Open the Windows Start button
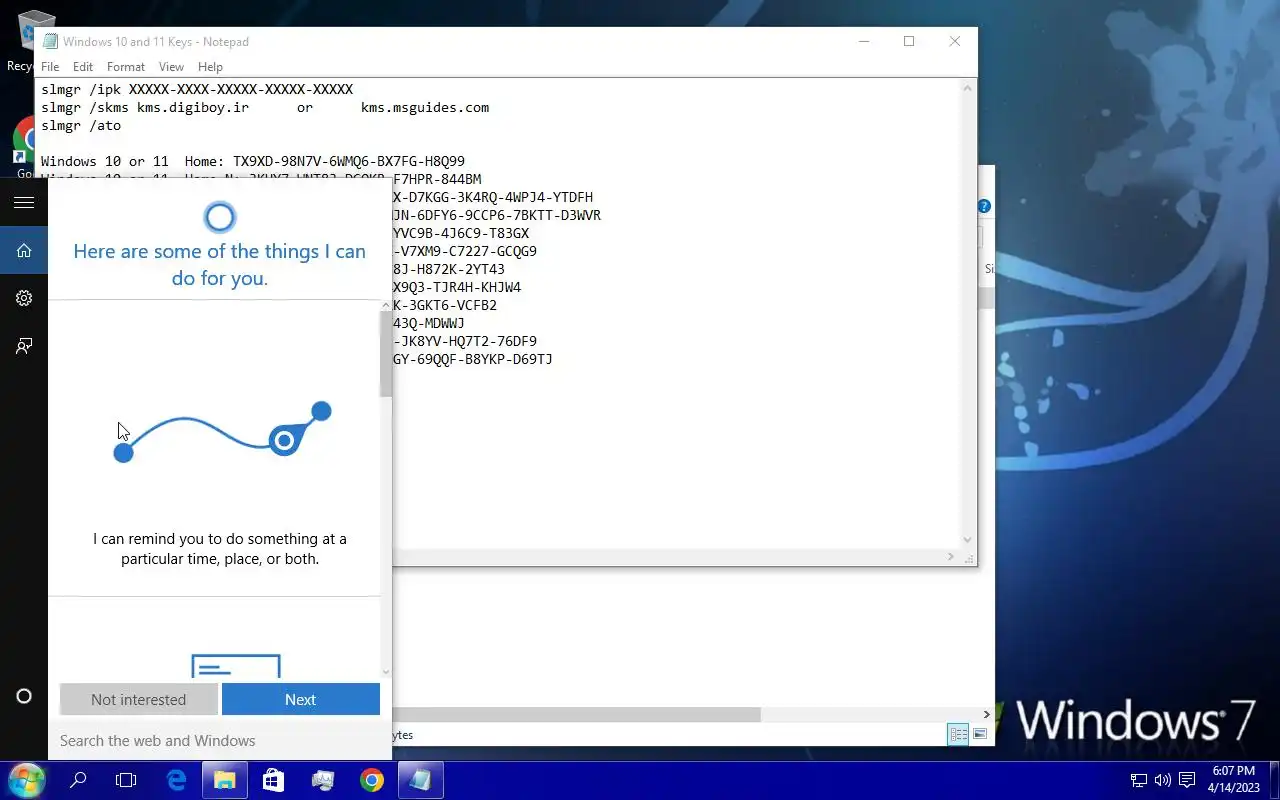The image size is (1280, 800). [x=26, y=780]
